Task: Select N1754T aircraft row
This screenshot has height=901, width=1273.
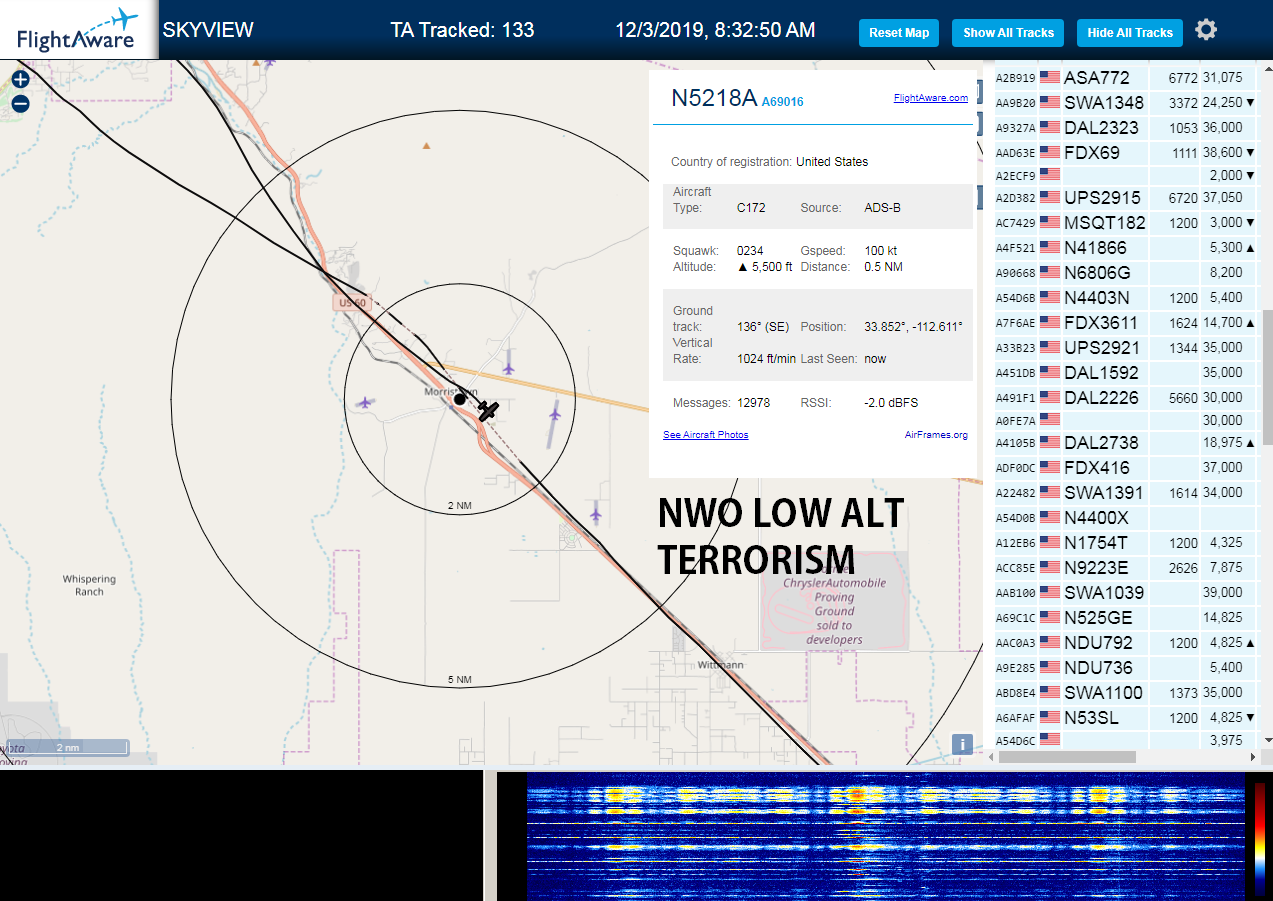Action: pyautogui.click(x=1126, y=542)
